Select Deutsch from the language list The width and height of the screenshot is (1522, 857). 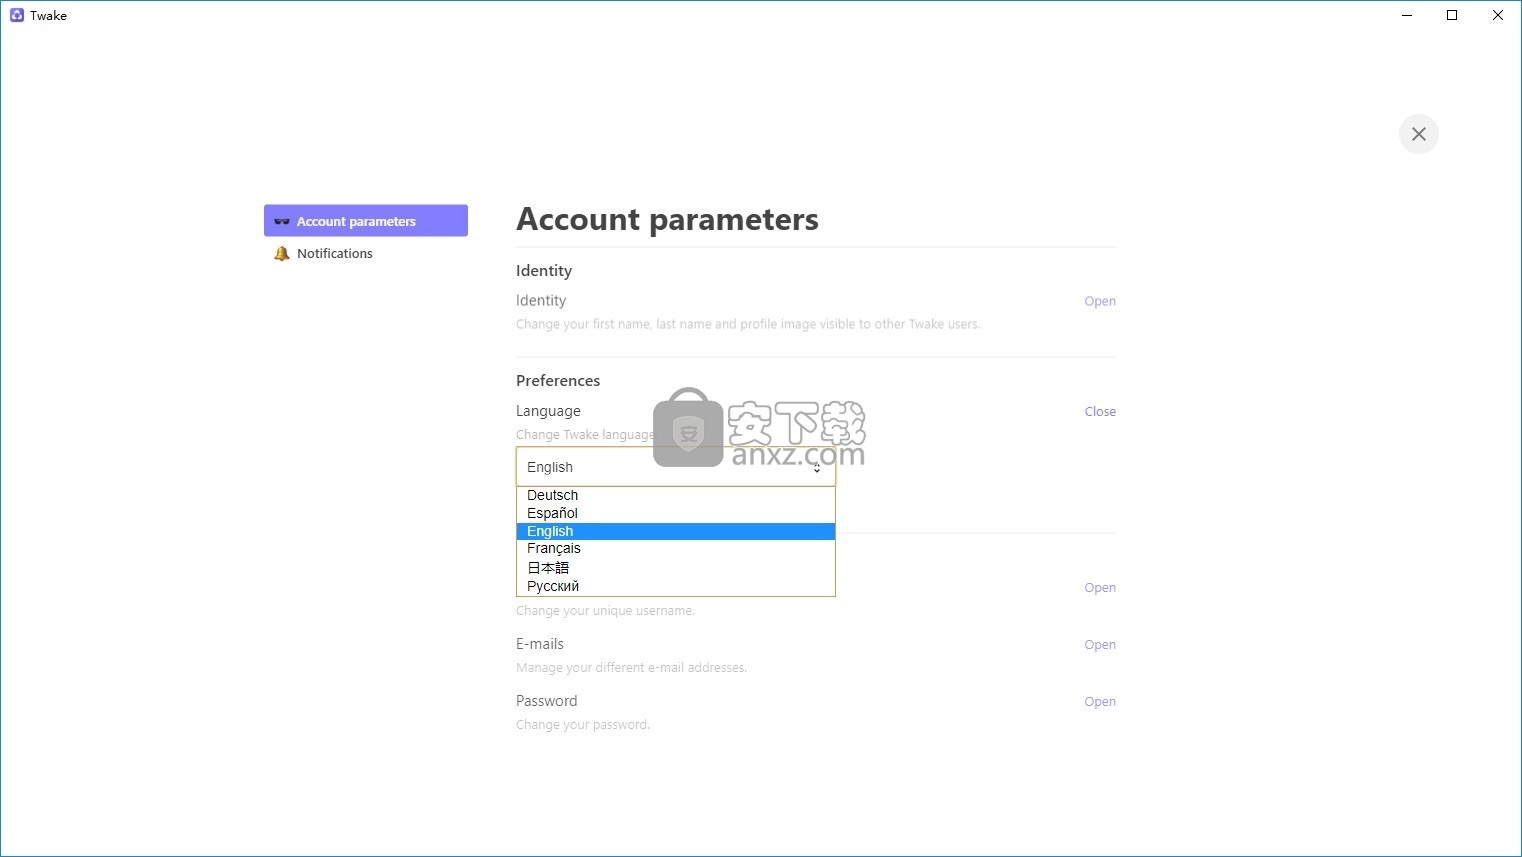(676, 495)
